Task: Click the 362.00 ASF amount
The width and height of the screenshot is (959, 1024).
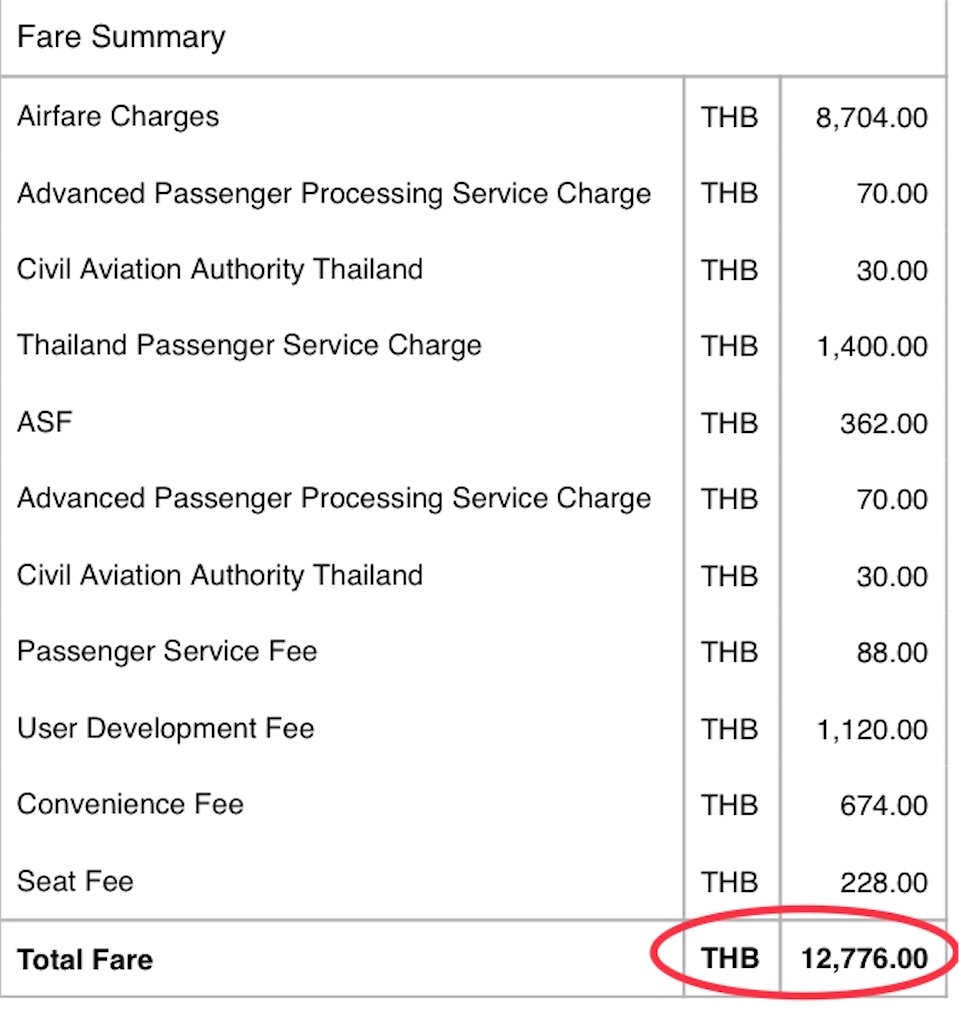Action: (x=883, y=424)
